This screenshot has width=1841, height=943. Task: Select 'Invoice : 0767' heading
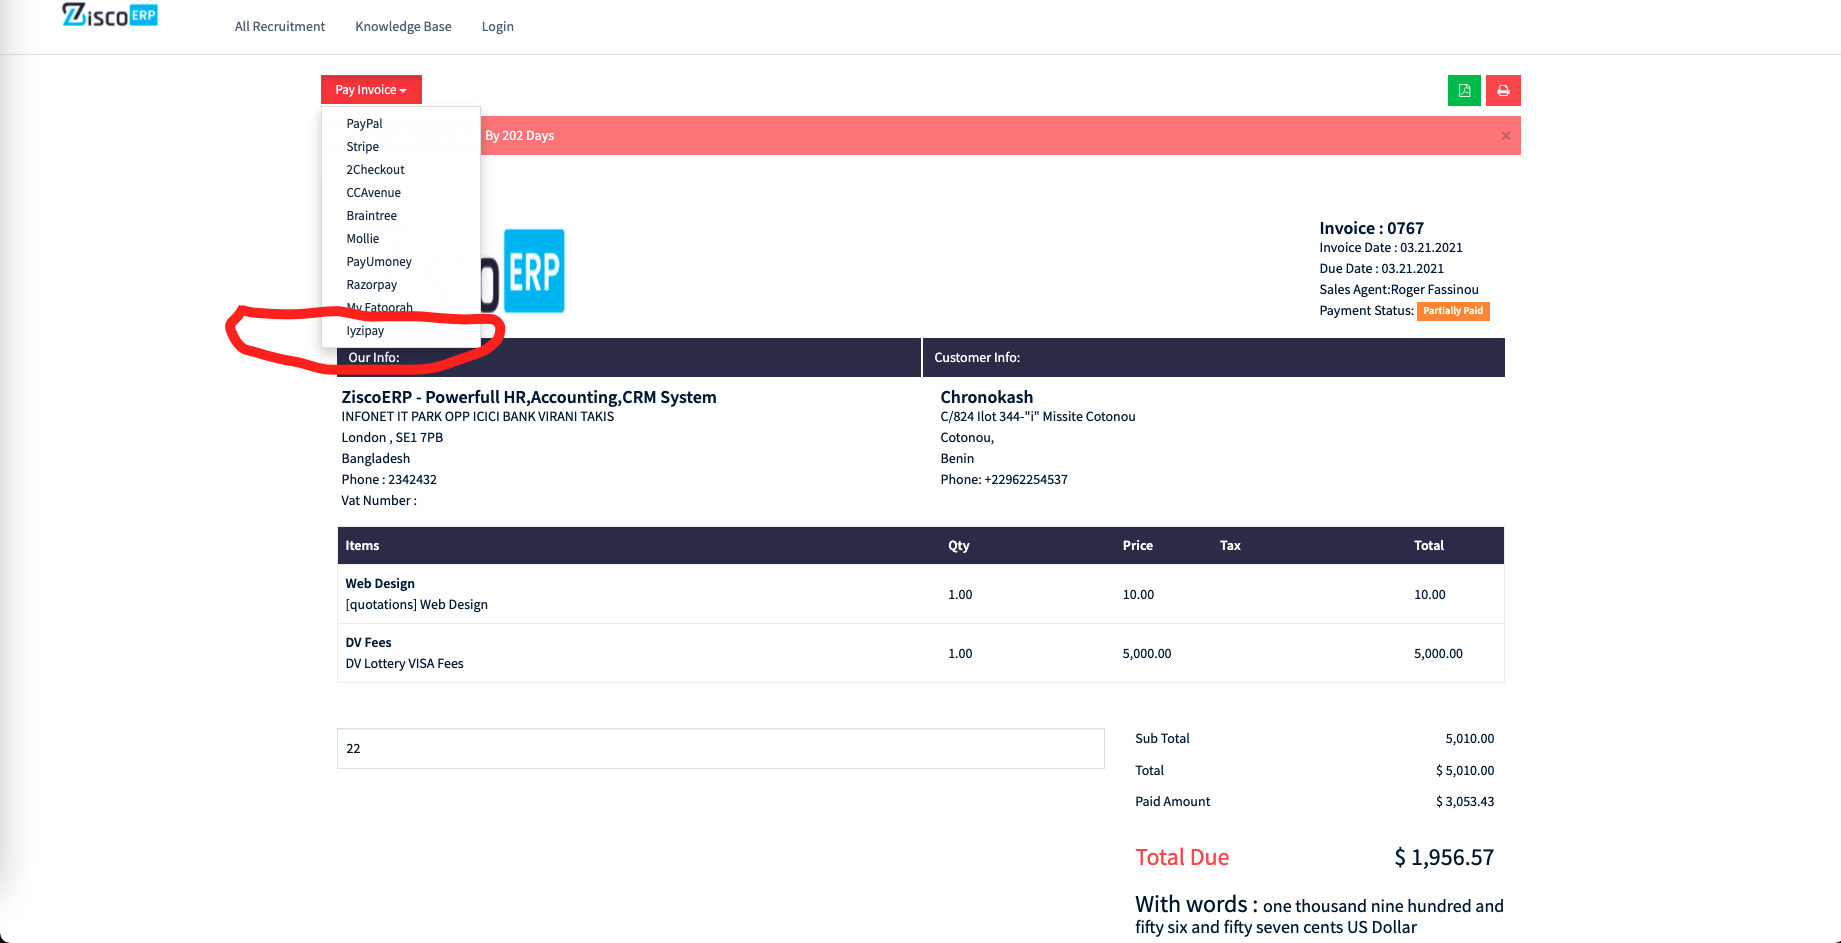pos(1371,228)
